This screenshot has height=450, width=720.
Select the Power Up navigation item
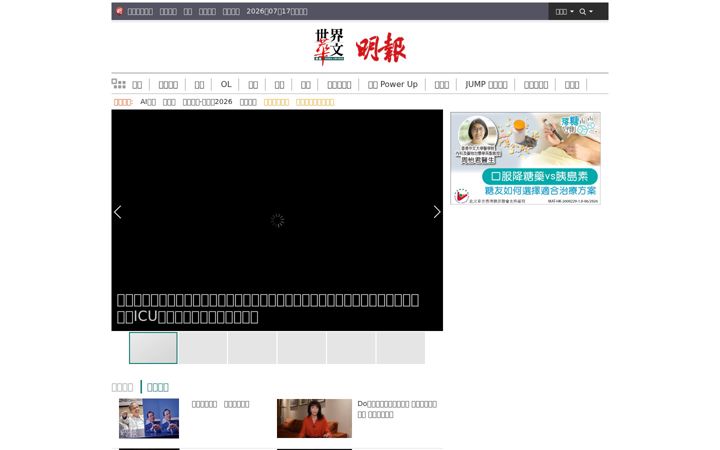(393, 84)
